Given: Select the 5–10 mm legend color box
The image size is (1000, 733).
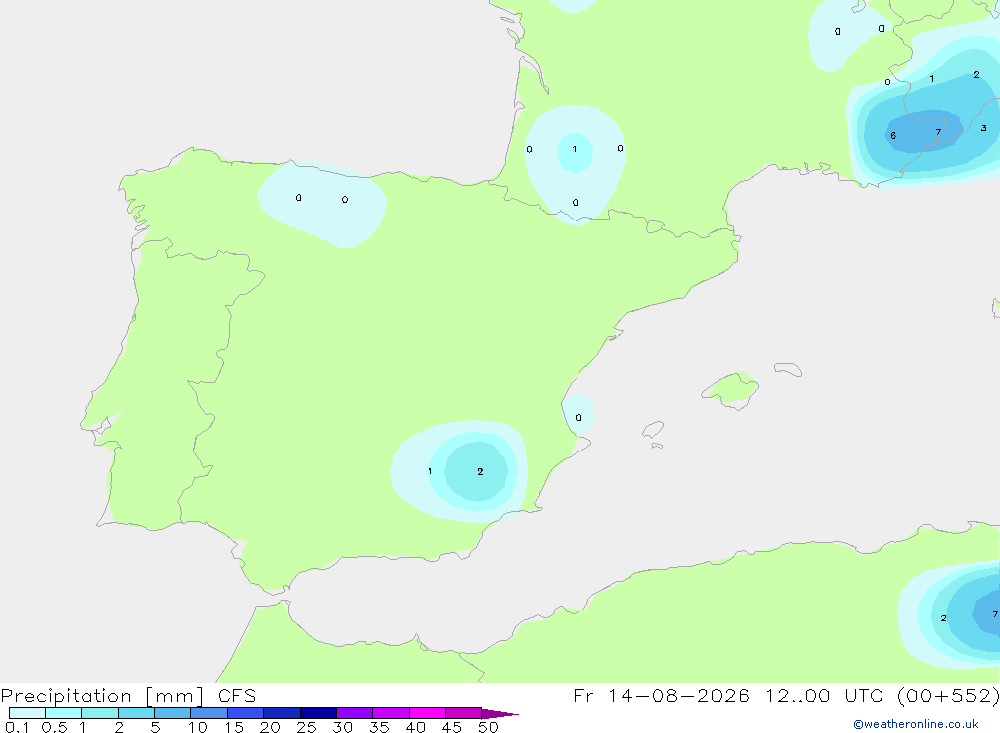Looking at the screenshot, I should (172, 713).
